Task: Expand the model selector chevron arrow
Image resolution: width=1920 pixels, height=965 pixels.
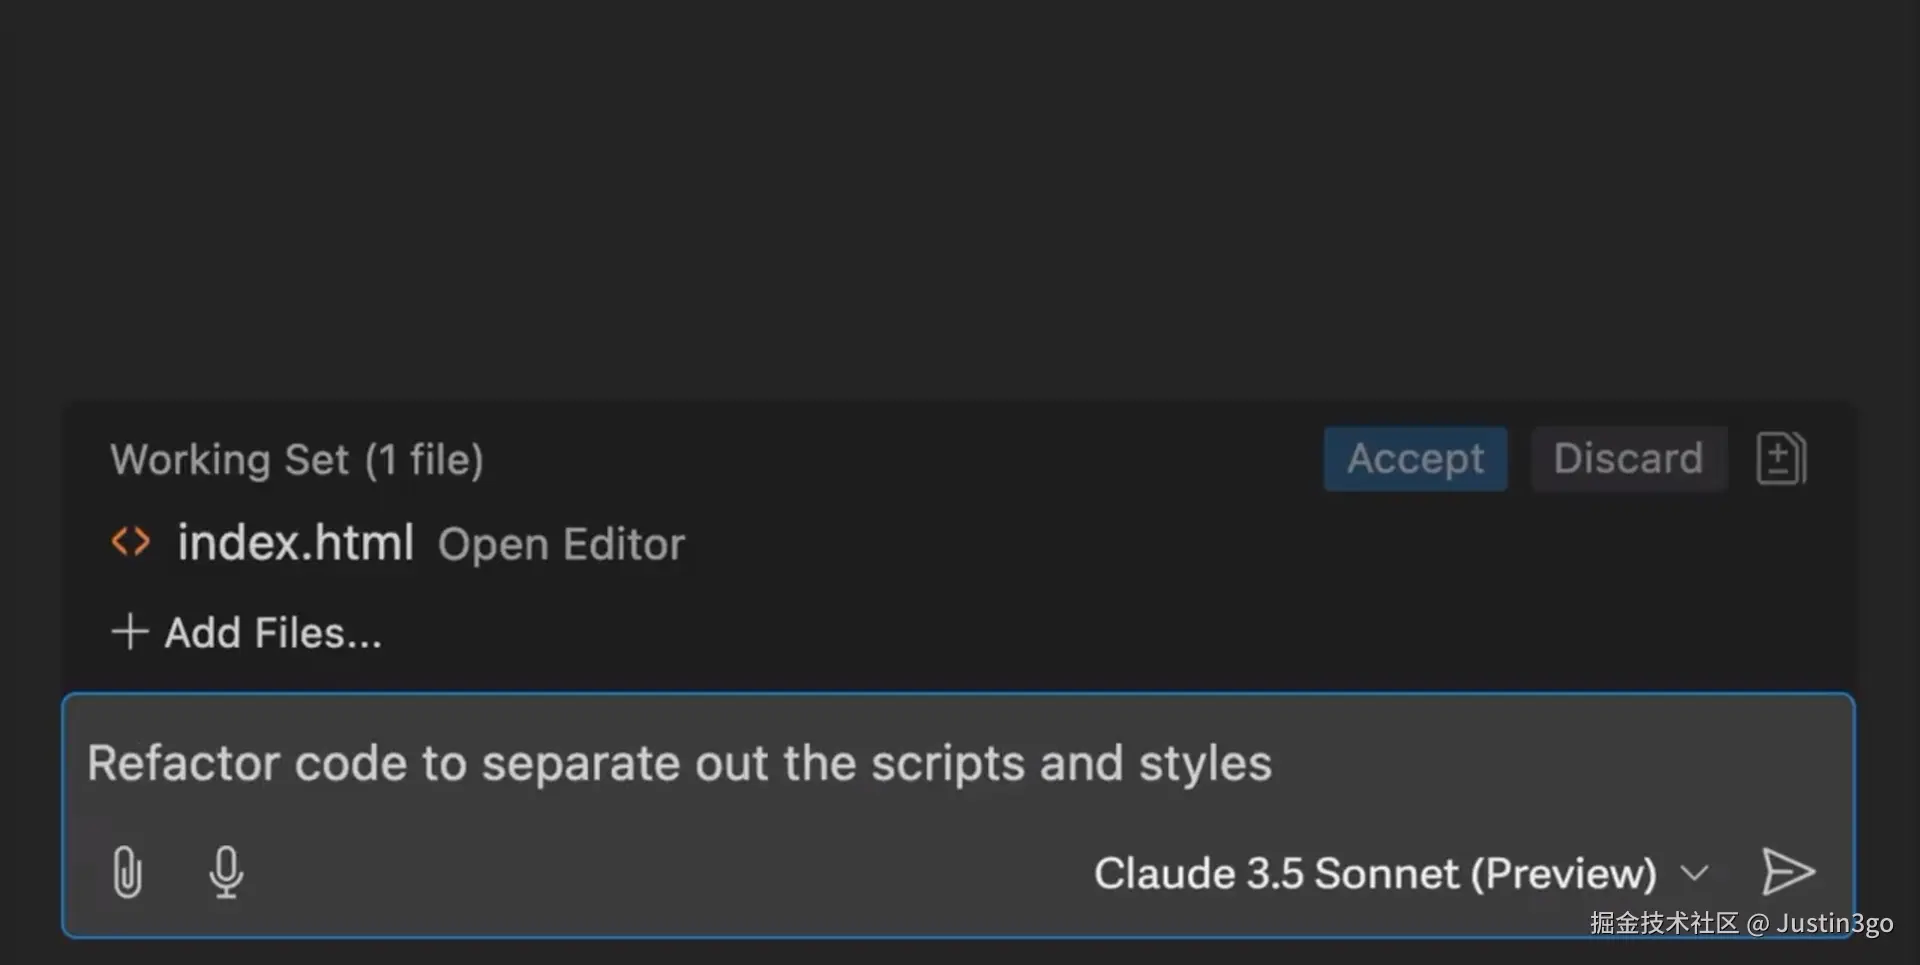Action: [1694, 873]
